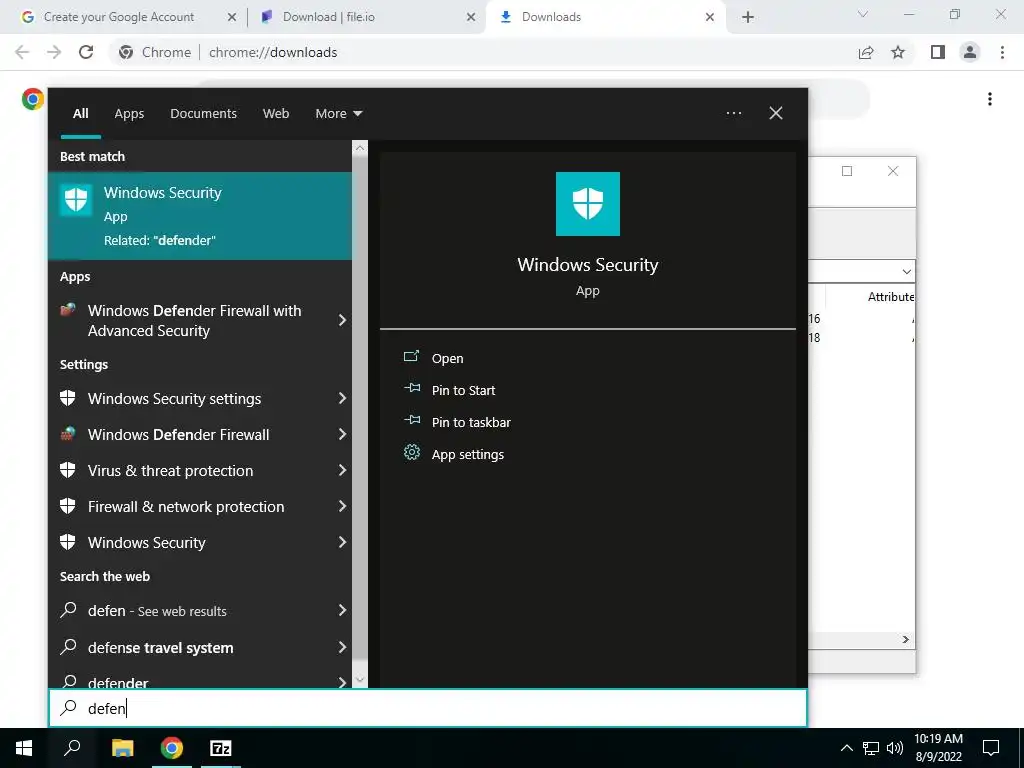Open Windows Start menu button
This screenshot has height=768, width=1024.
(x=24, y=748)
